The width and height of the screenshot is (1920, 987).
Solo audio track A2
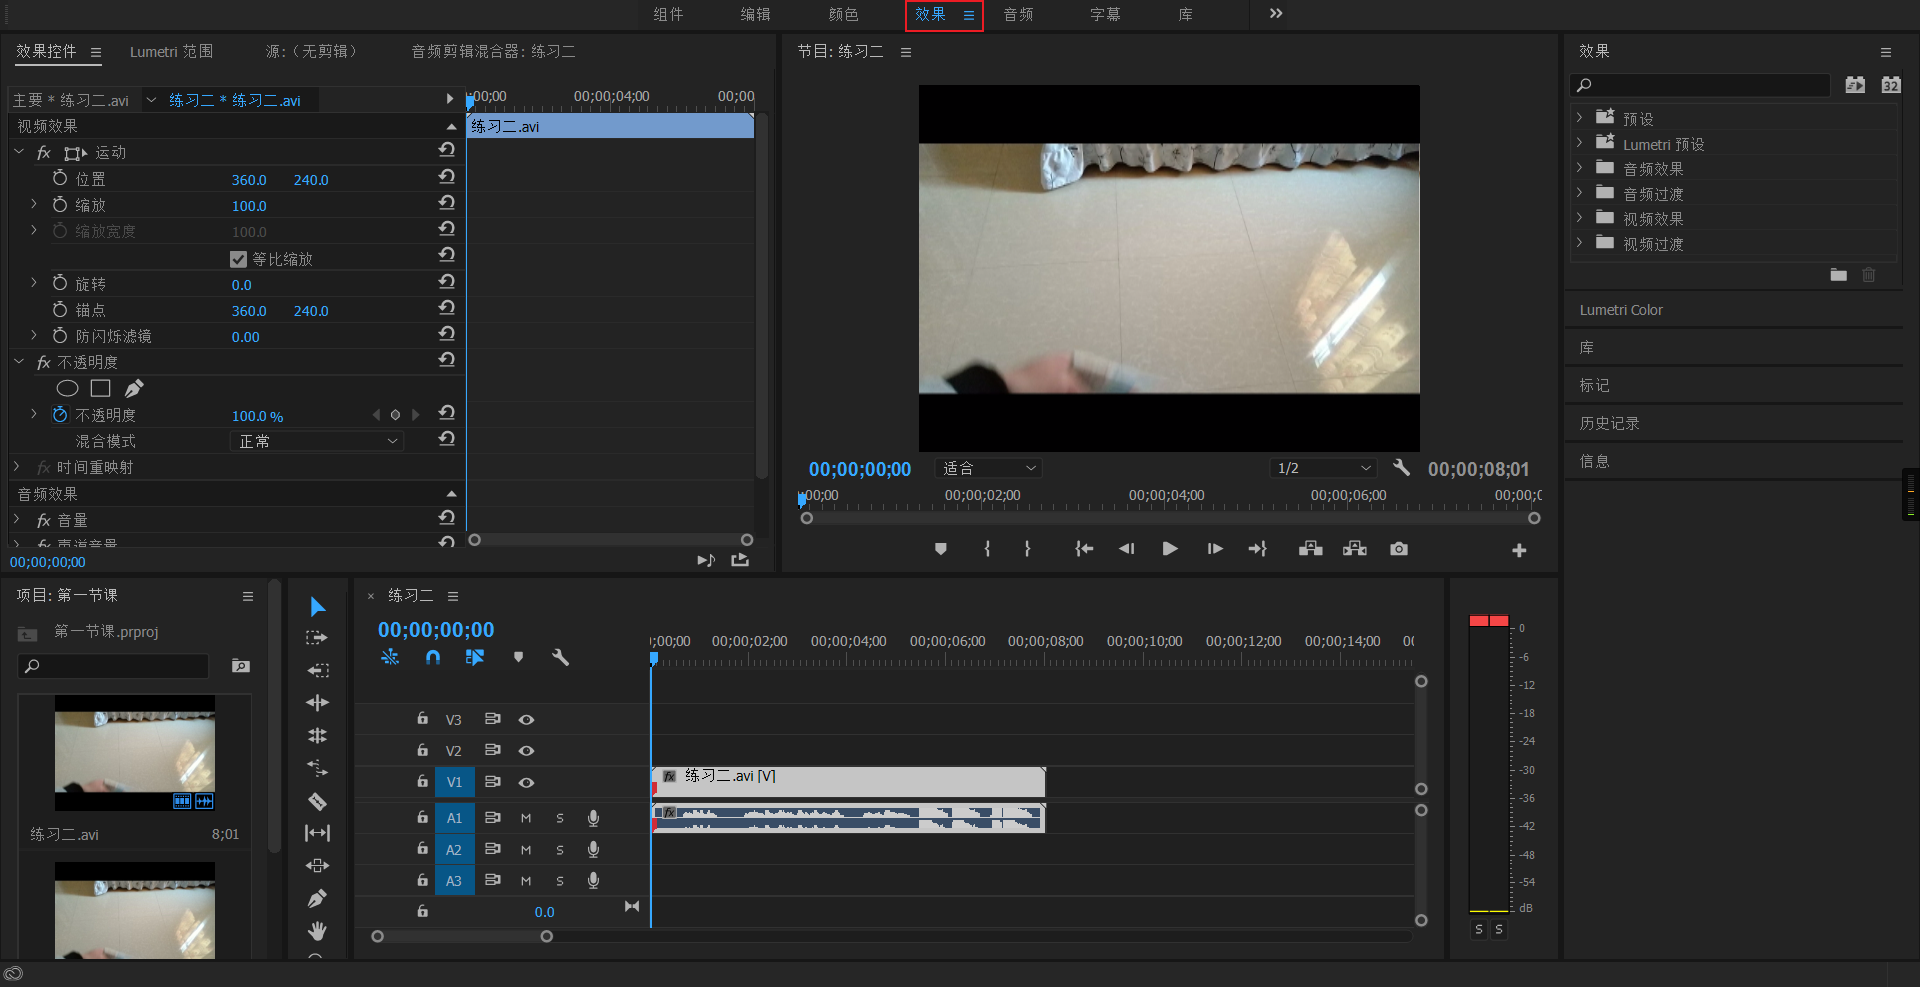tap(560, 850)
